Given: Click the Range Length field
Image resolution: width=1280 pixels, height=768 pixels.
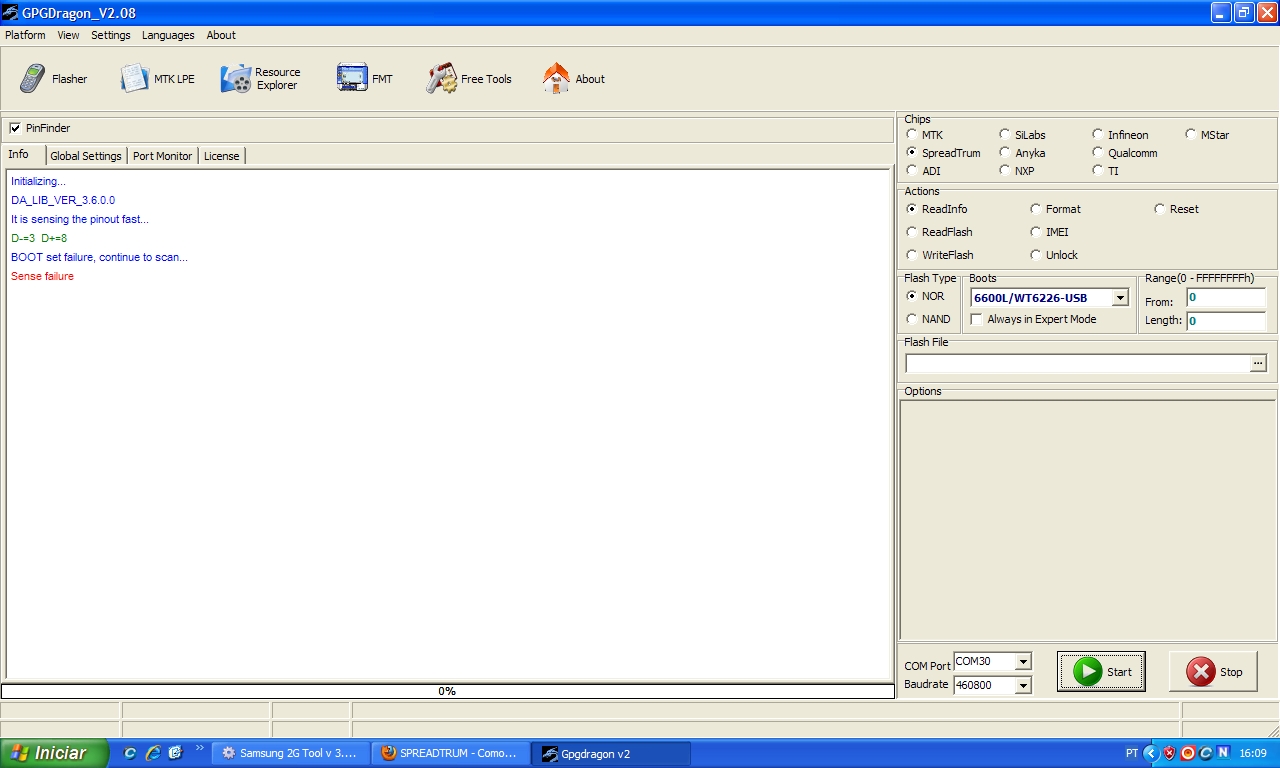Looking at the screenshot, I should (x=1226, y=321).
